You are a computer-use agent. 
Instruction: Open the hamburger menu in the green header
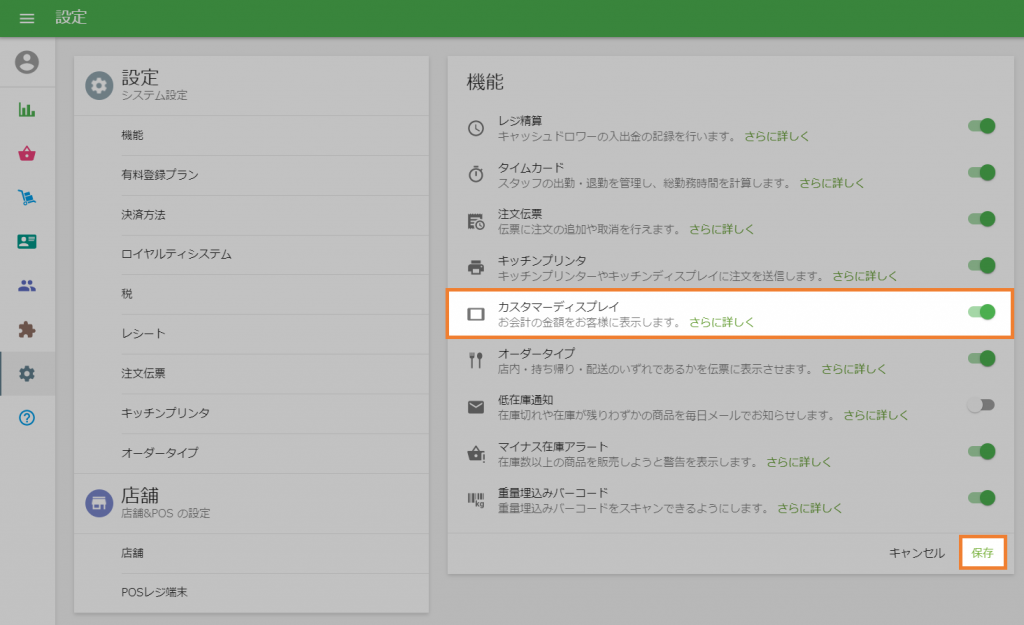point(27,17)
